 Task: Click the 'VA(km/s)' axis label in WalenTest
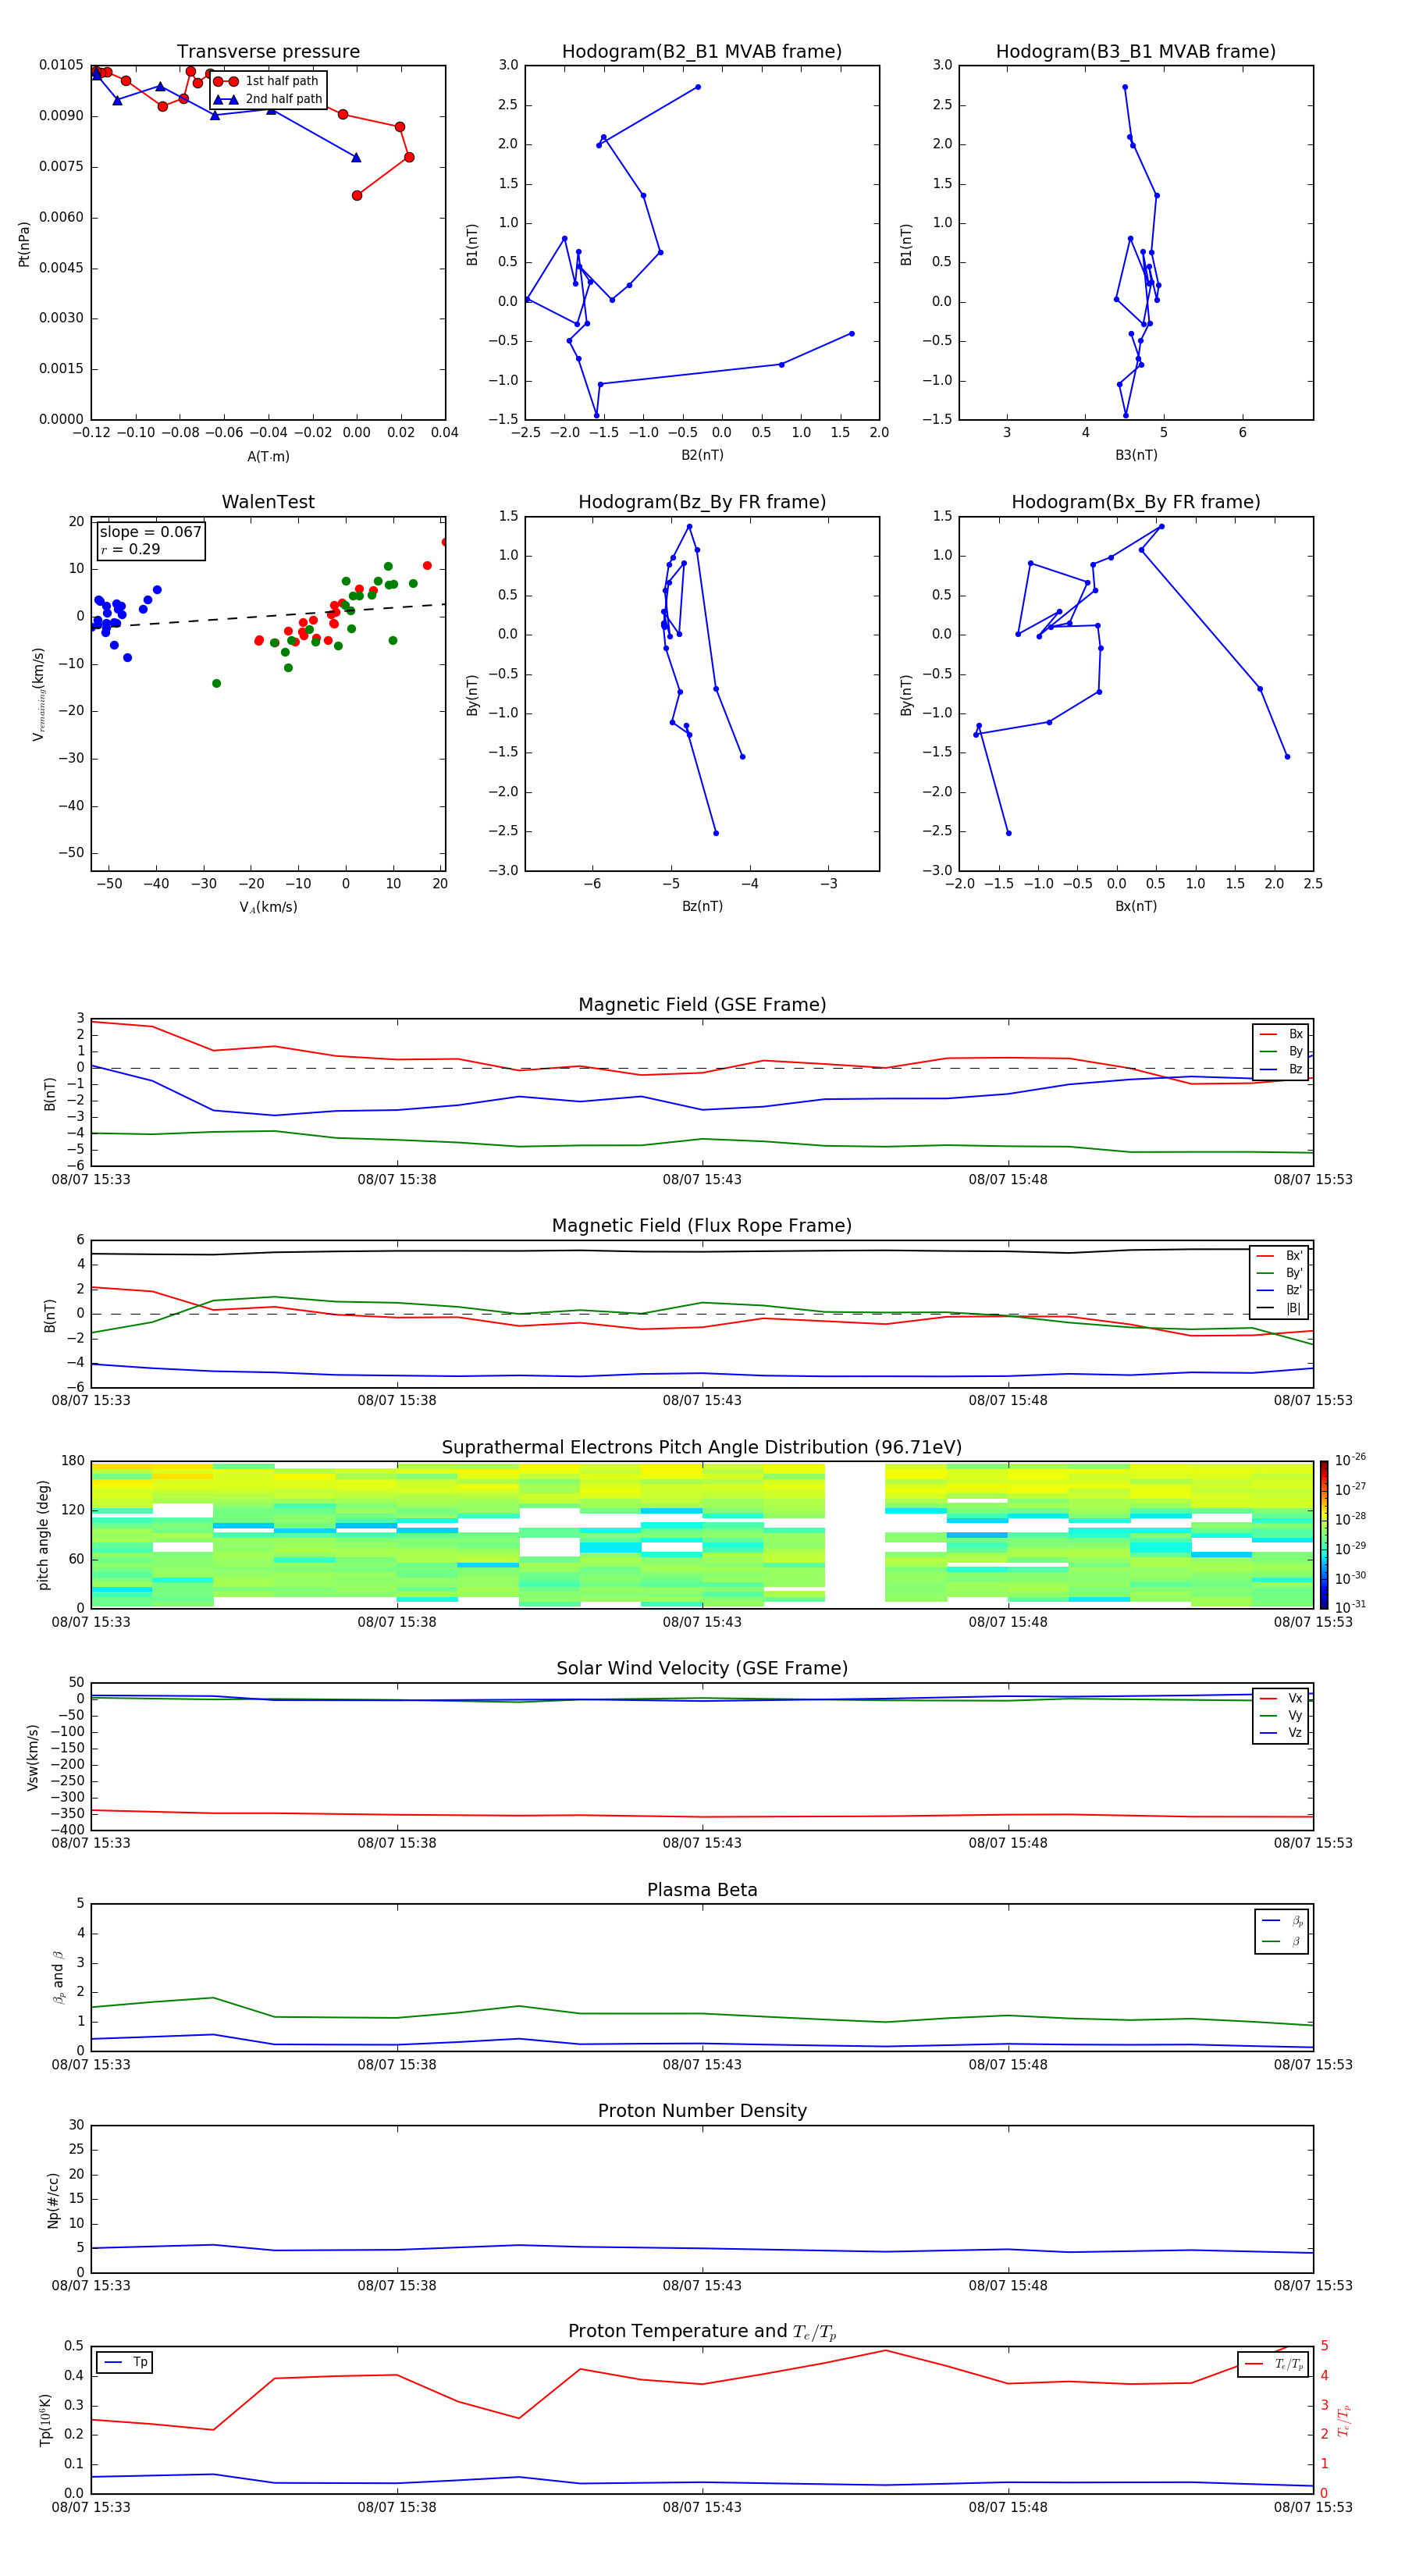[268, 908]
